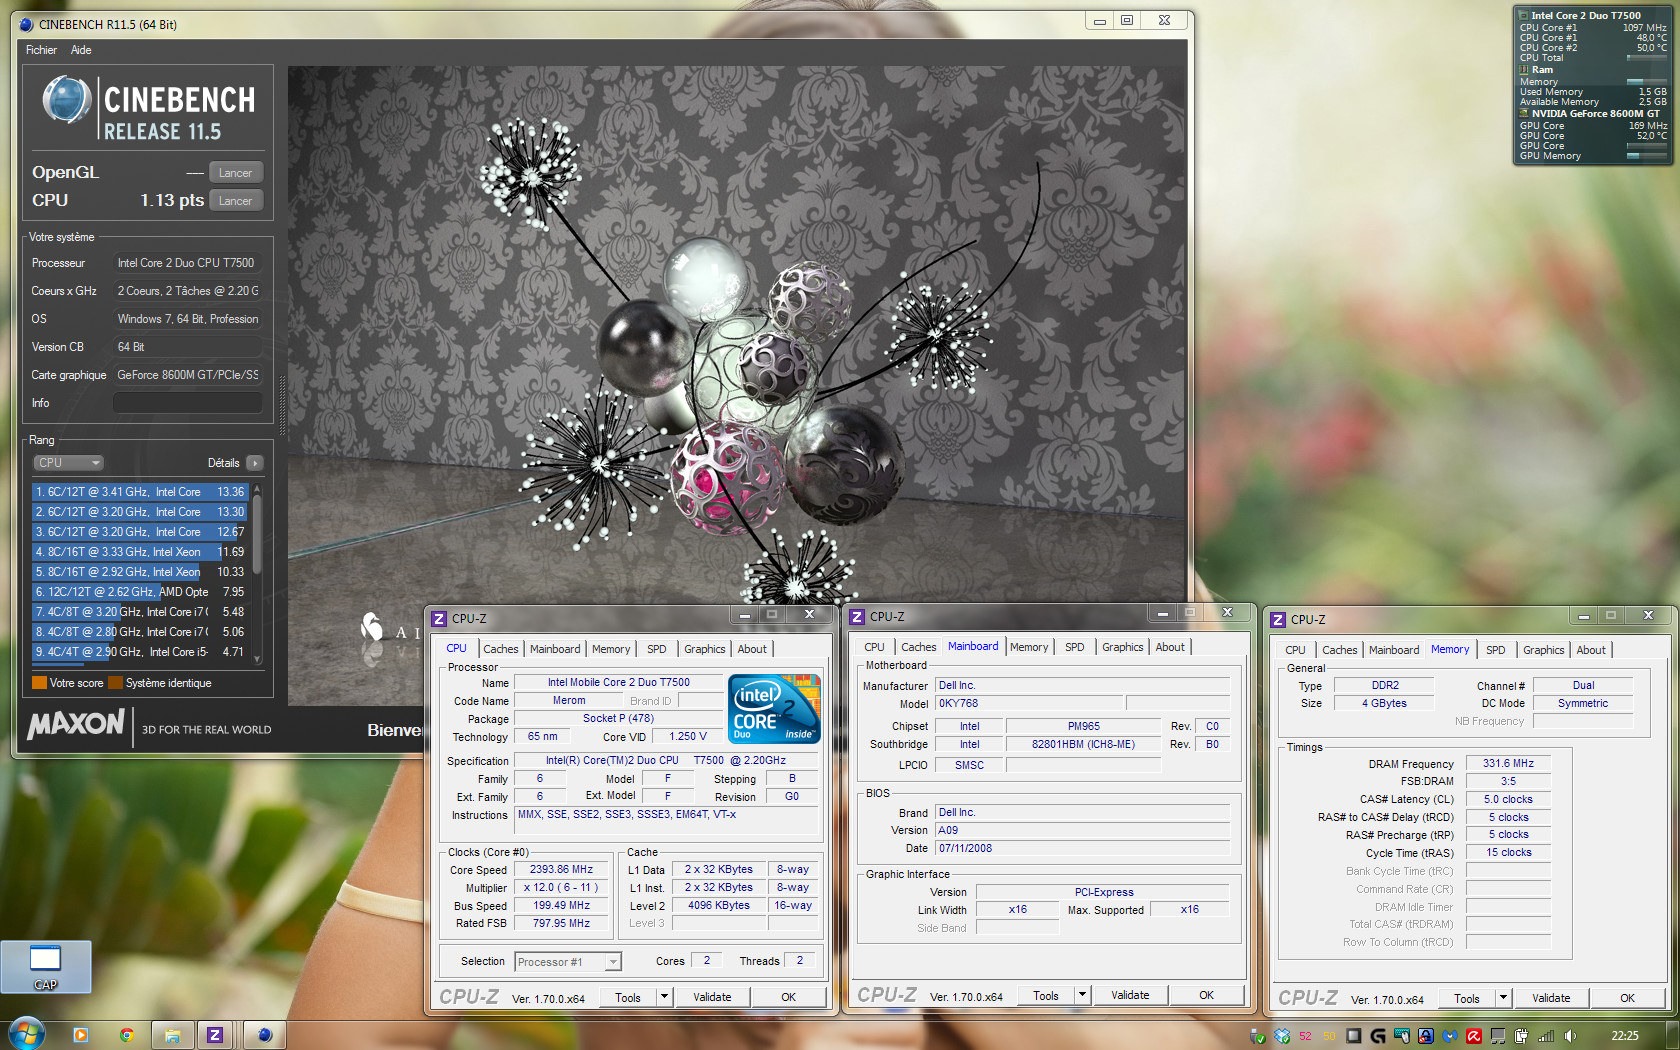Click the Cinebench globe logo icon
Image resolution: width=1680 pixels, height=1050 pixels.
67,100
